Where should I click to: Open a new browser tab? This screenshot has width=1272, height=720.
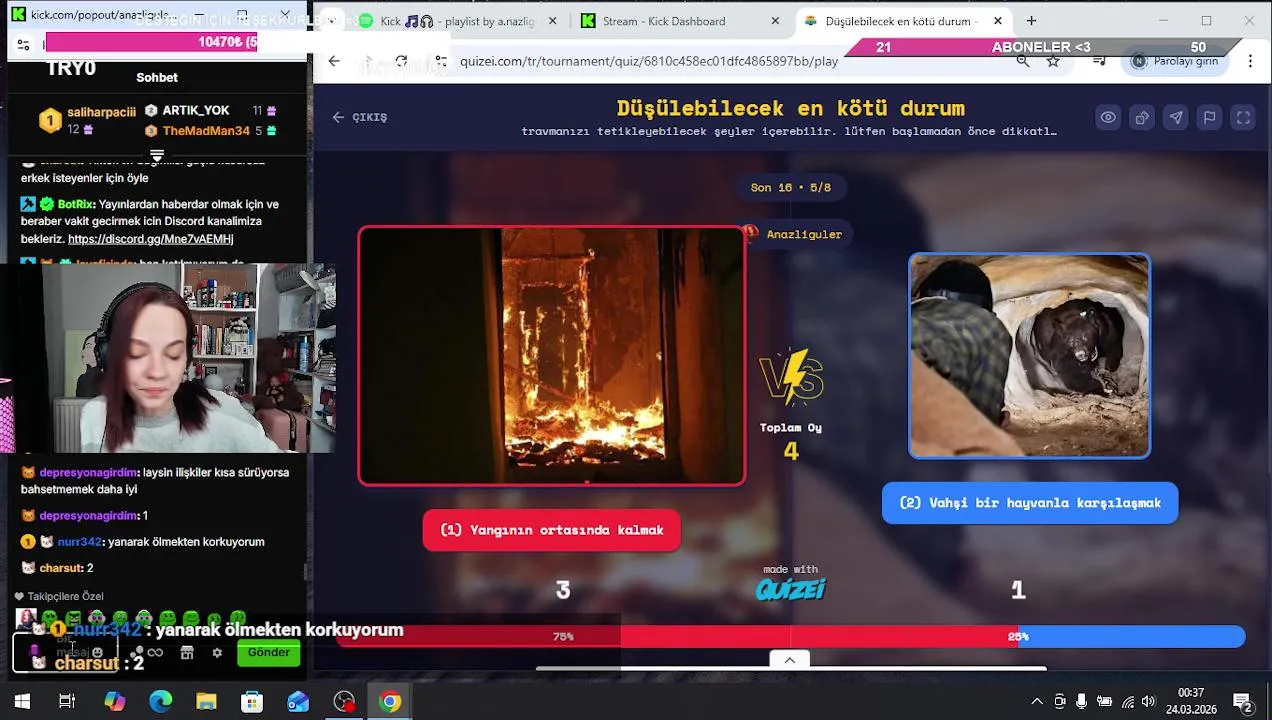point(1031,21)
